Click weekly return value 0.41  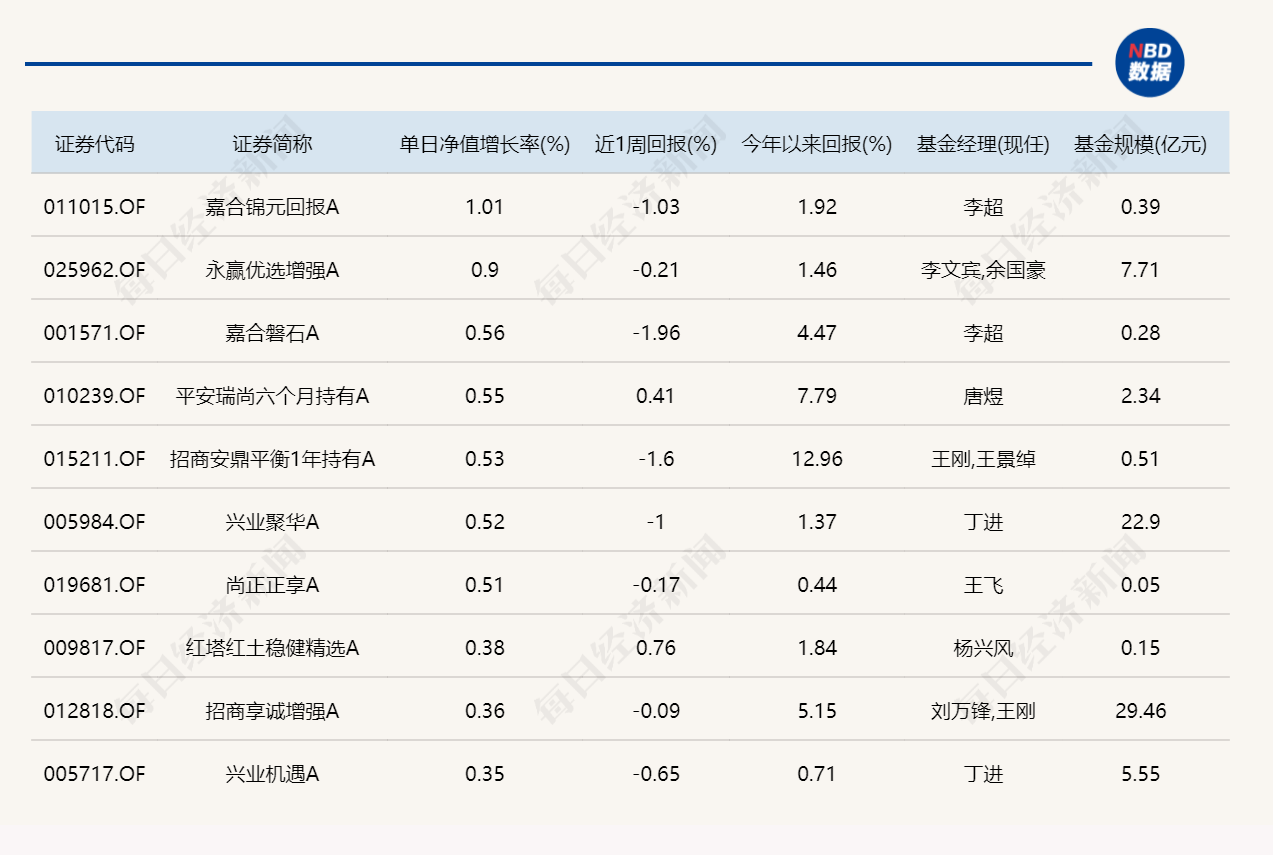pos(656,396)
